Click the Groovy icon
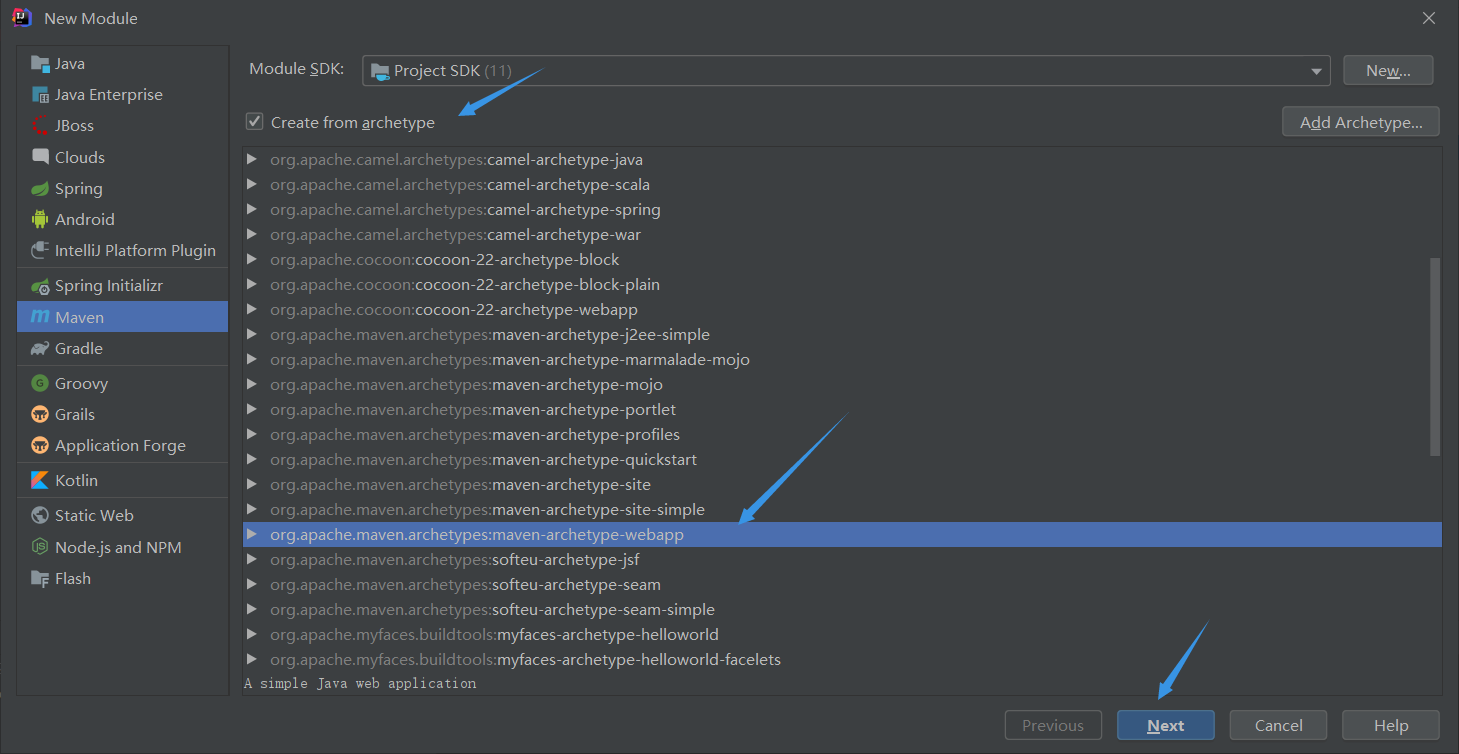Viewport: 1459px width, 754px height. 40,383
